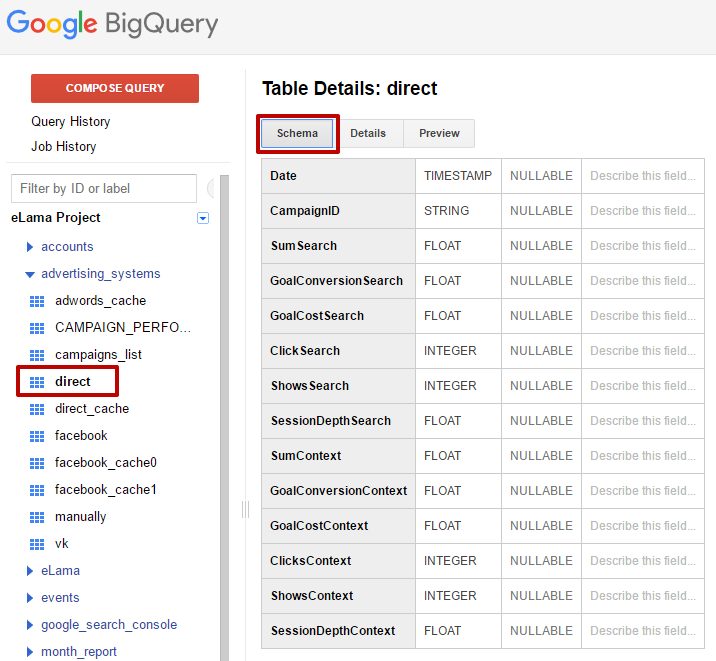Collapse the advertising_systems dataset
This screenshot has width=716, height=661.
click(x=30, y=274)
